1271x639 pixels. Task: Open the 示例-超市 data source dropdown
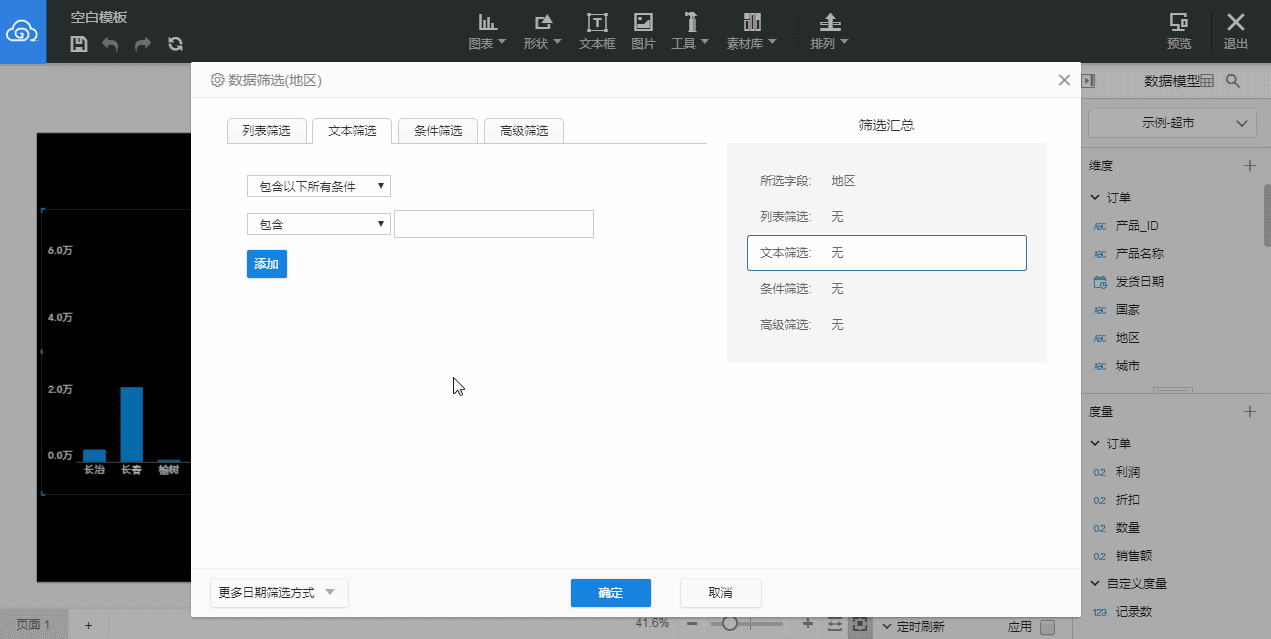coord(1172,123)
